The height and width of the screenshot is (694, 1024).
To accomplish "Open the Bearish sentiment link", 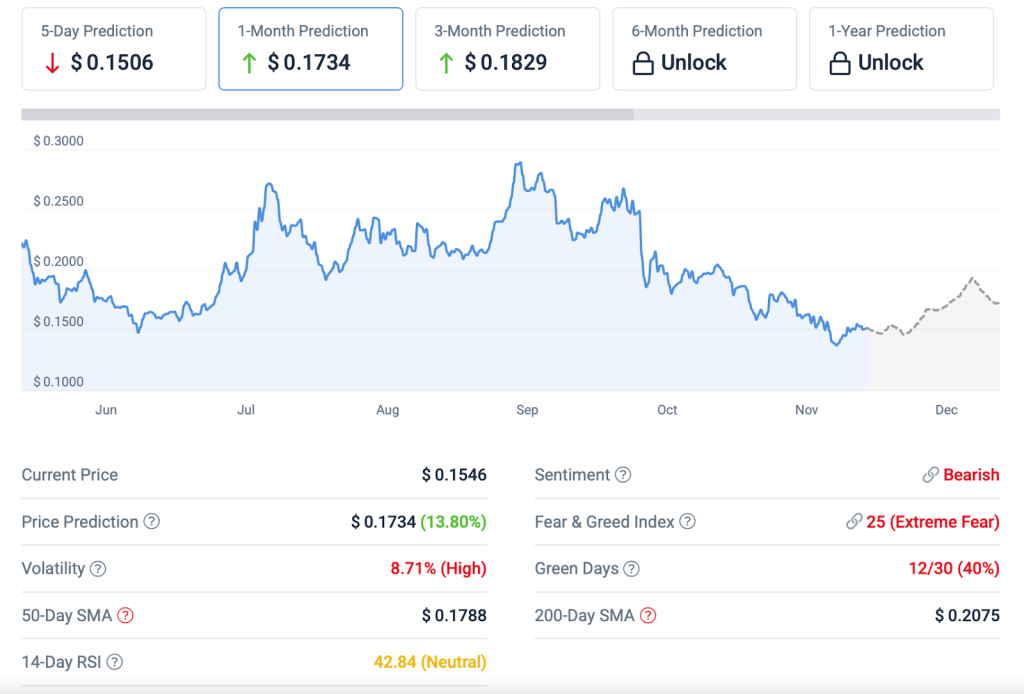I will (971, 475).
